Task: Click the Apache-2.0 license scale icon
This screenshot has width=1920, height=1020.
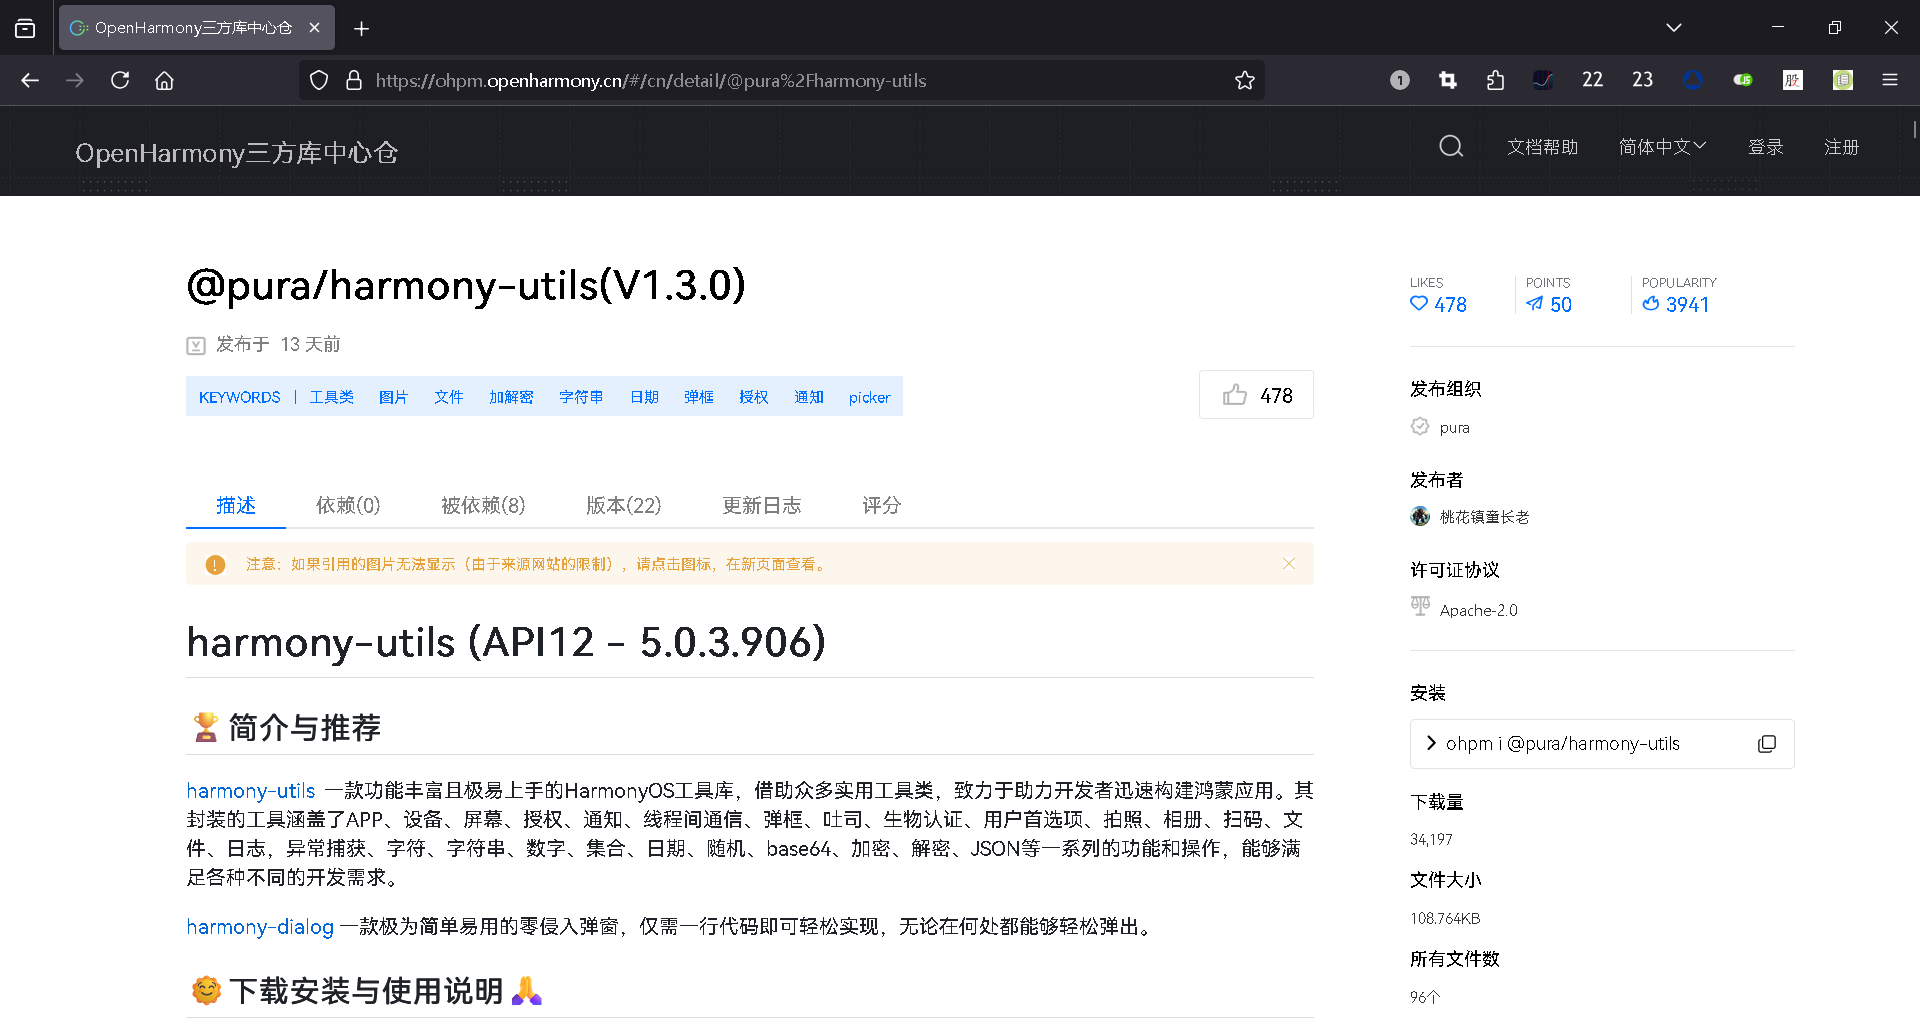Action: pyautogui.click(x=1419, y=606)
